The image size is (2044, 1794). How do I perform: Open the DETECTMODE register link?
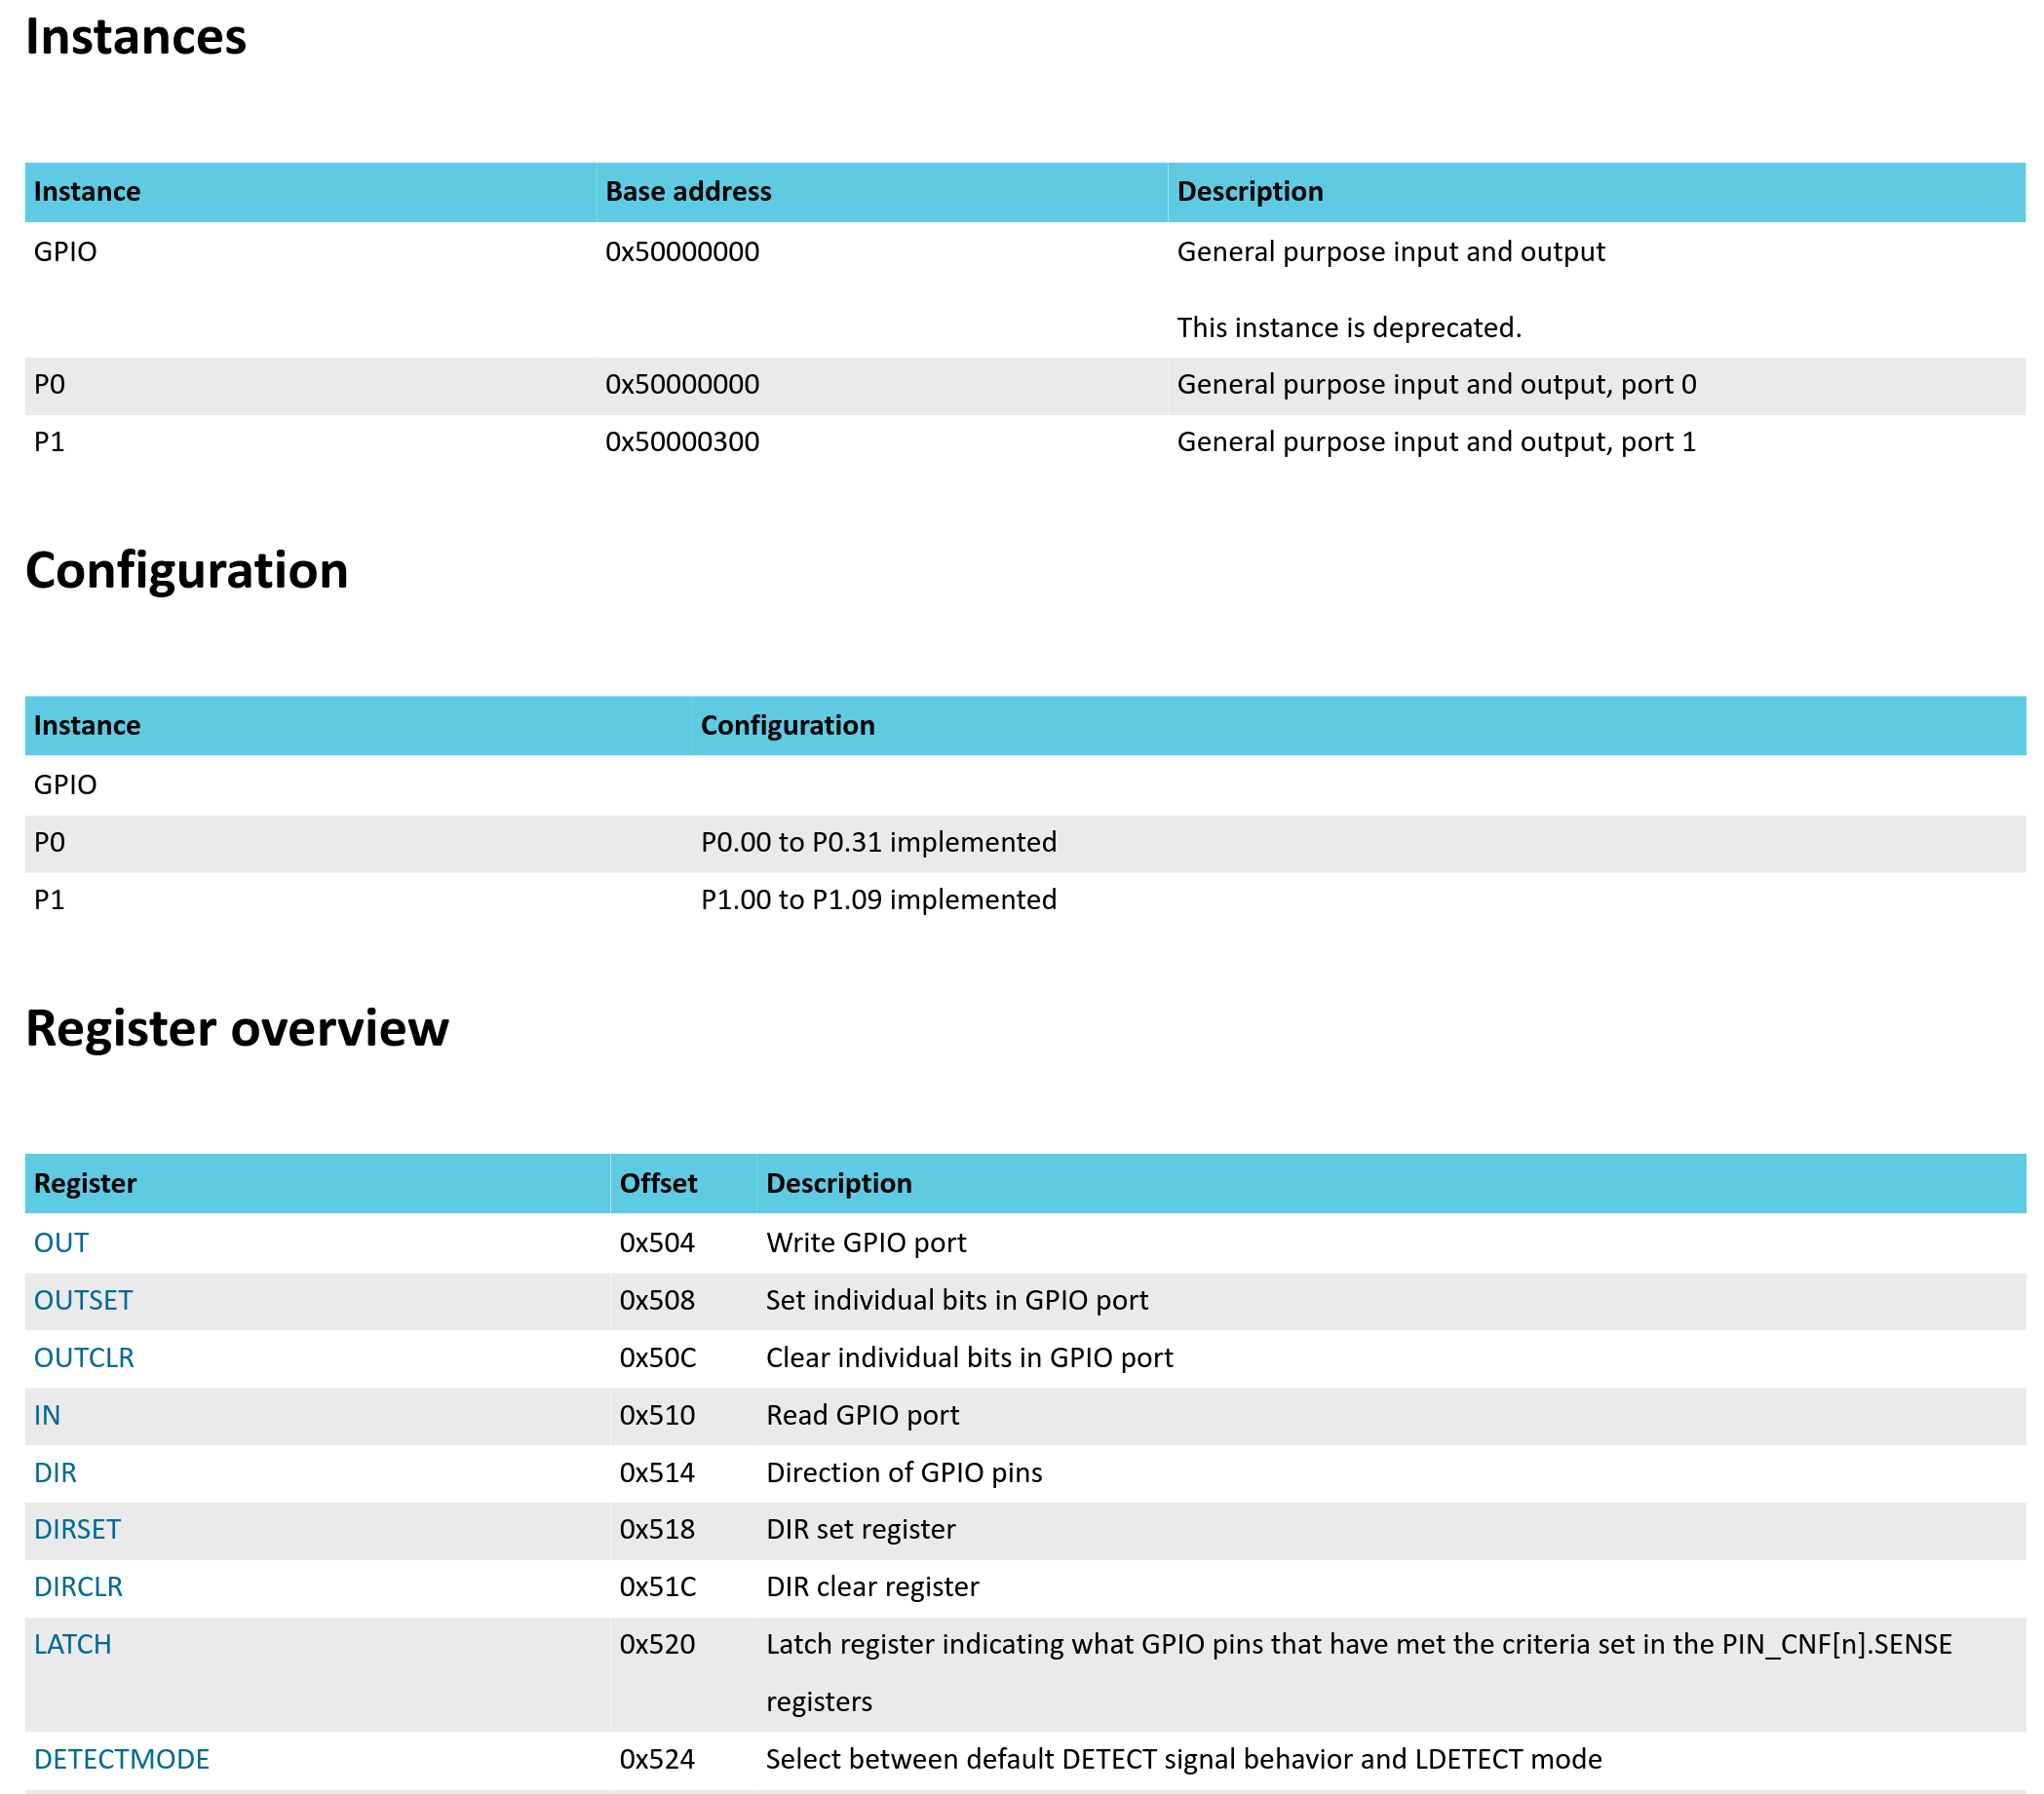pyautogui.click(x=121, y=1759)
